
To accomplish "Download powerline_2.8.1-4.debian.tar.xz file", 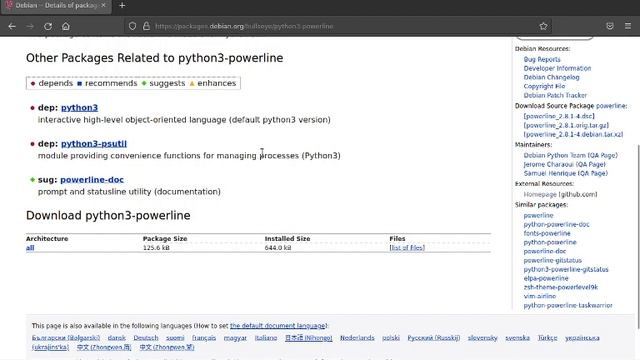I will pos(573,134).
